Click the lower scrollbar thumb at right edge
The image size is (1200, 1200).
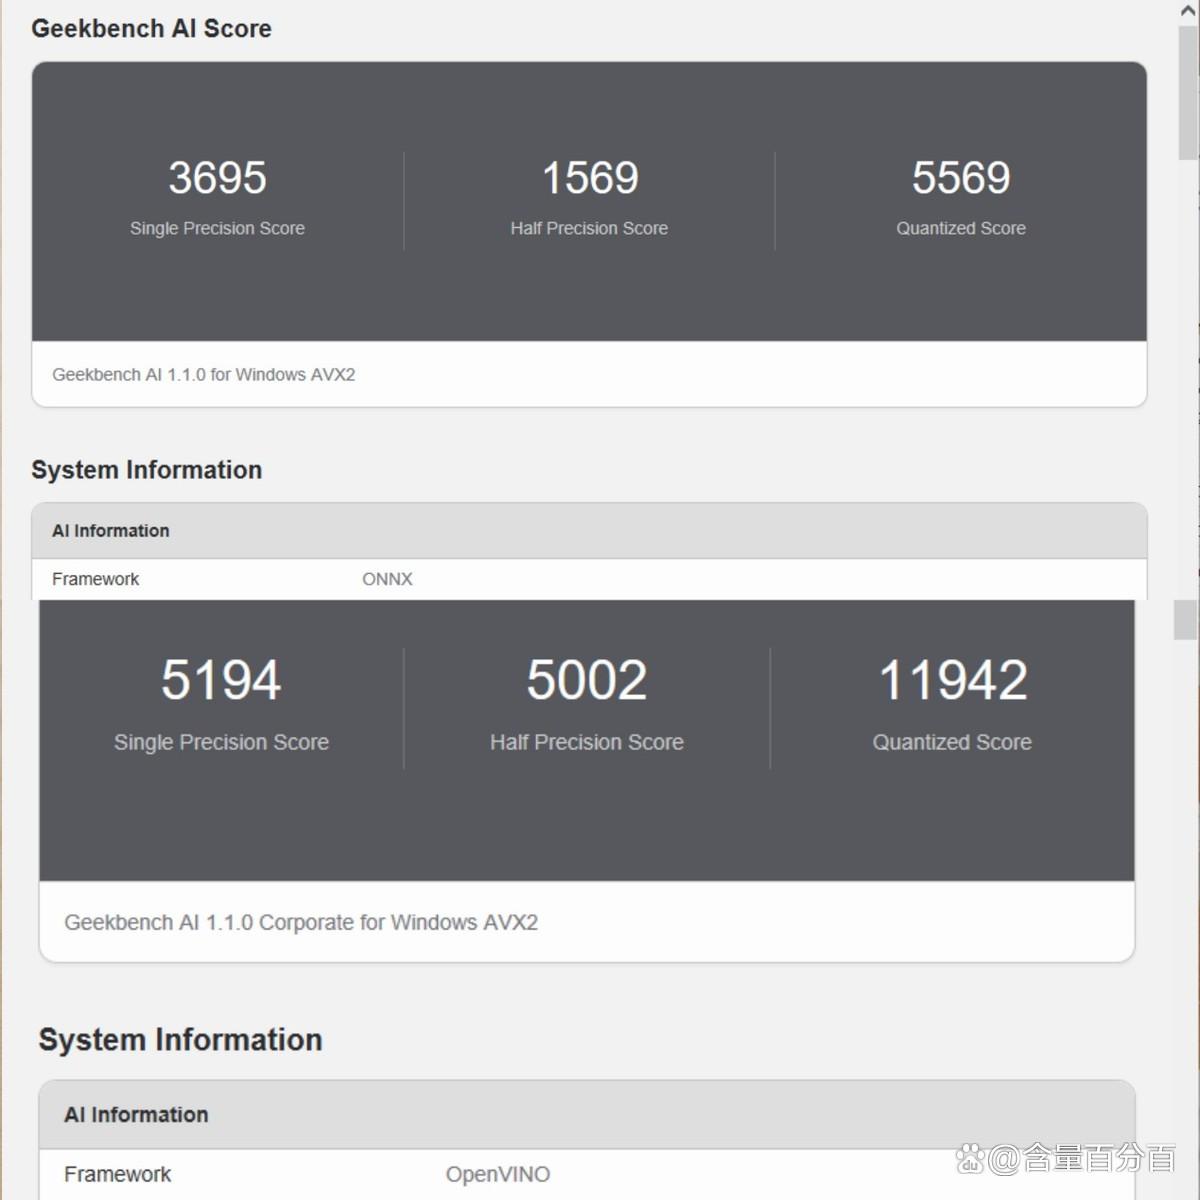click(x=1186, y=619)
